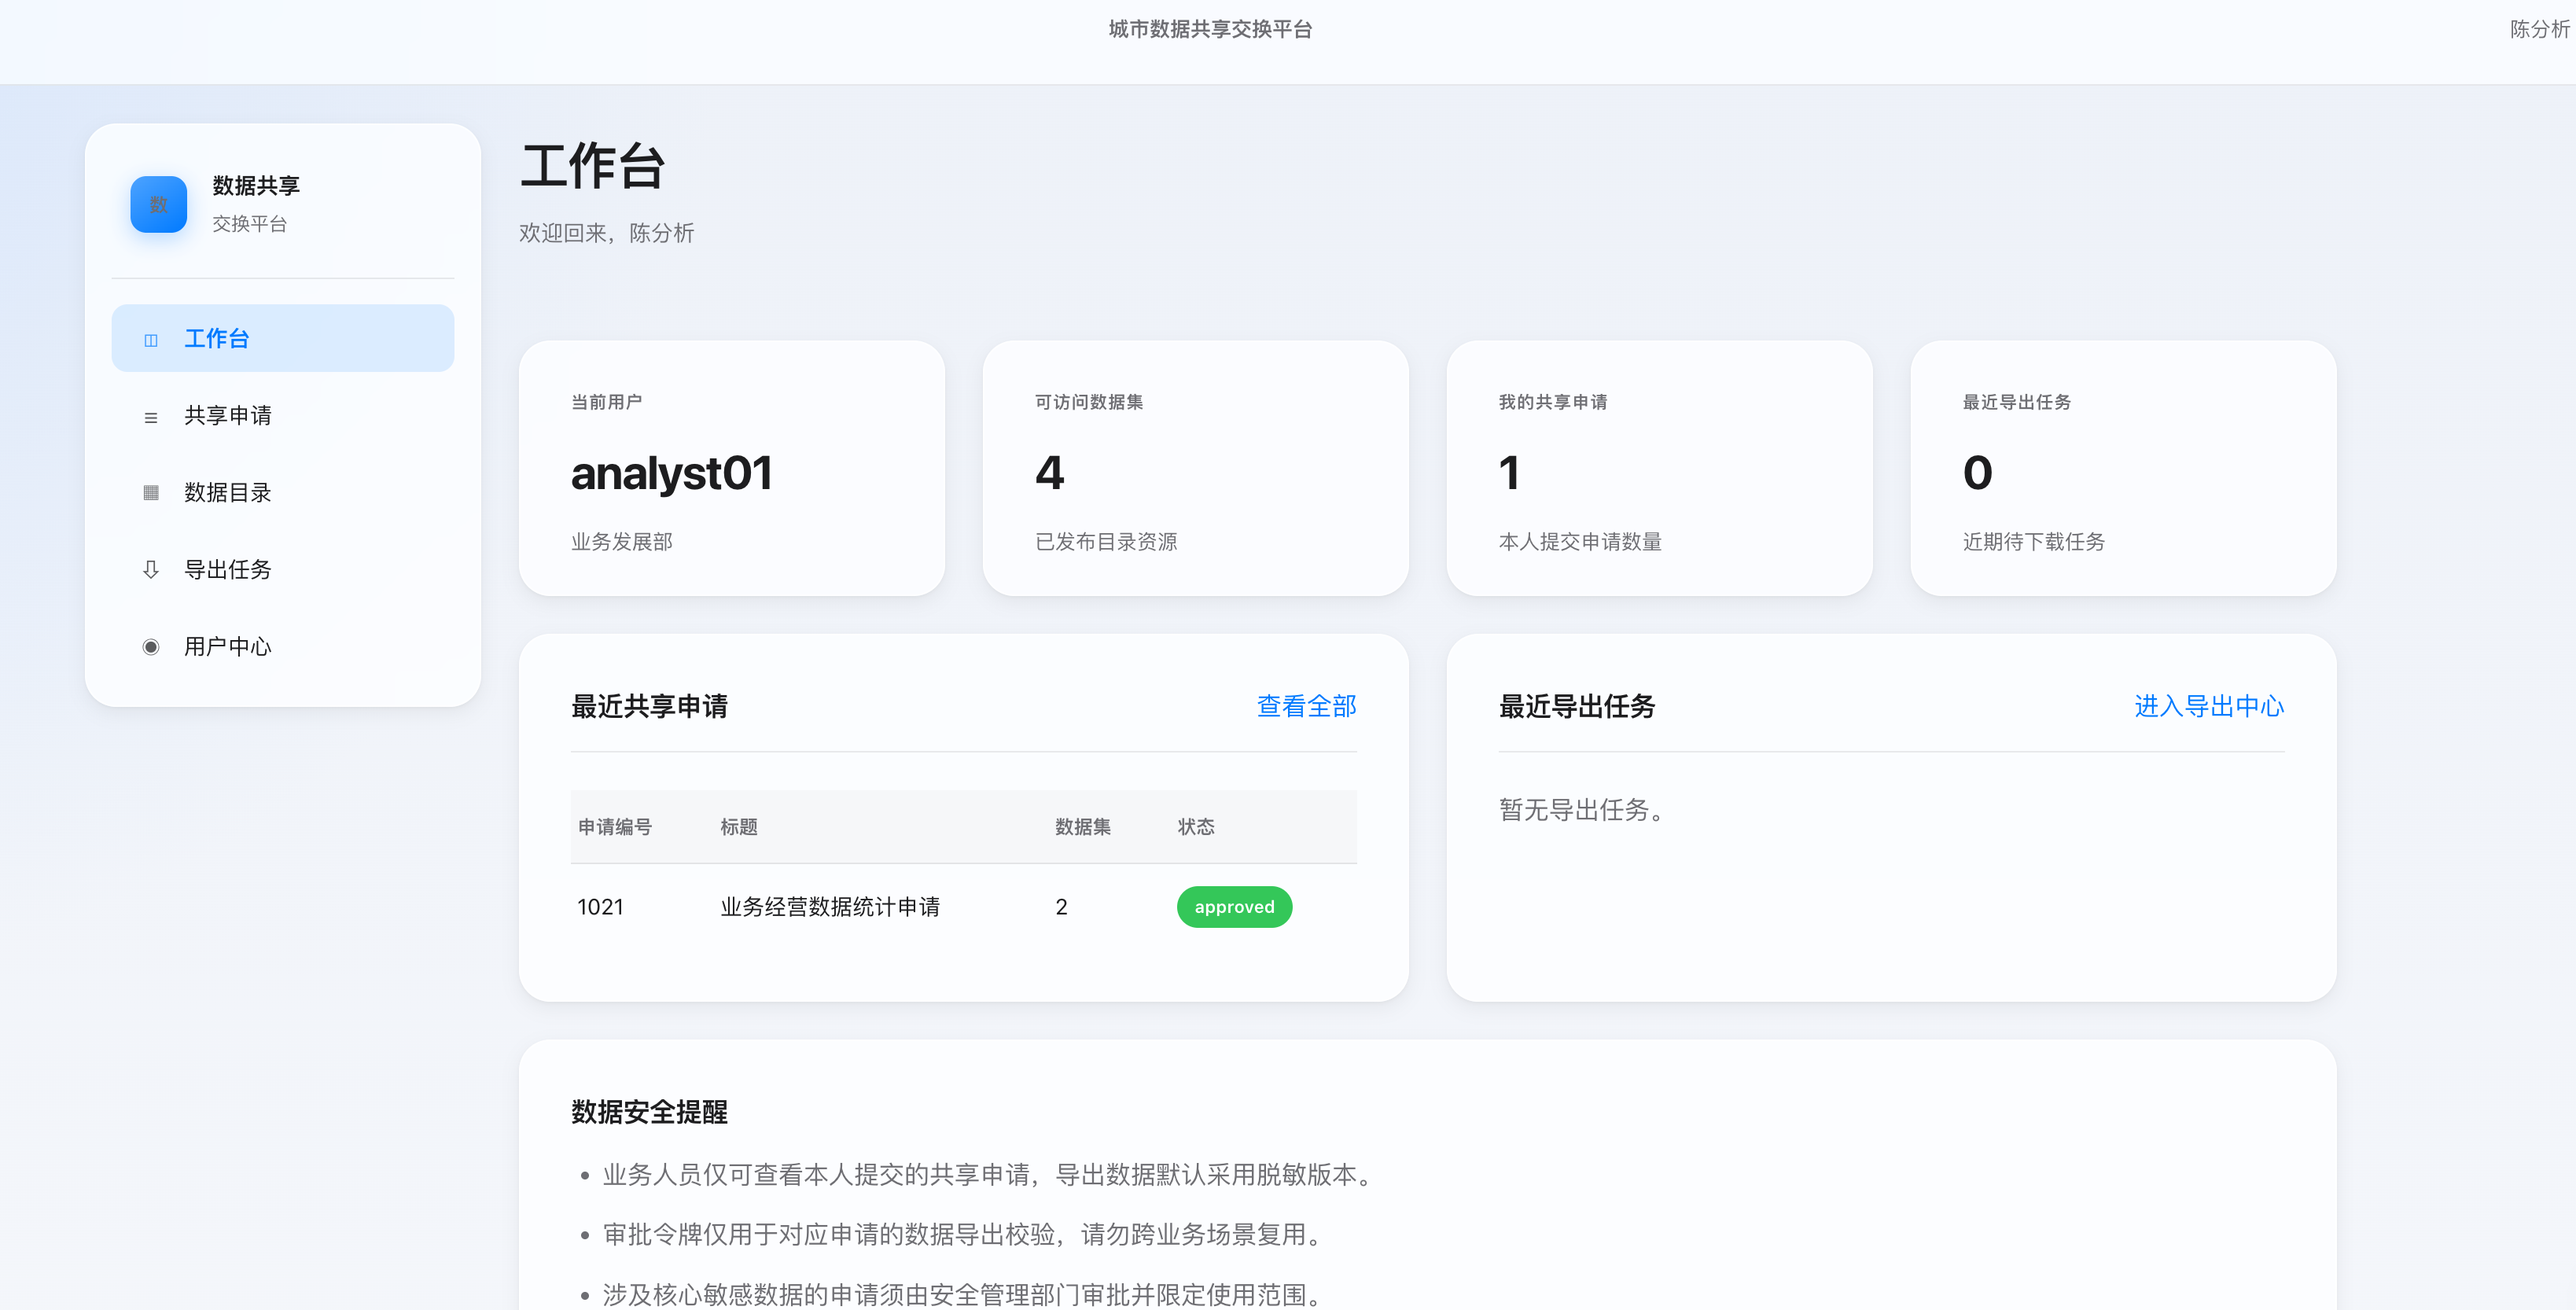The width and height of the screenshot is (2576, 1310).
Task: Click the 查看全部 link
Action: click(x=1306, y=706)
